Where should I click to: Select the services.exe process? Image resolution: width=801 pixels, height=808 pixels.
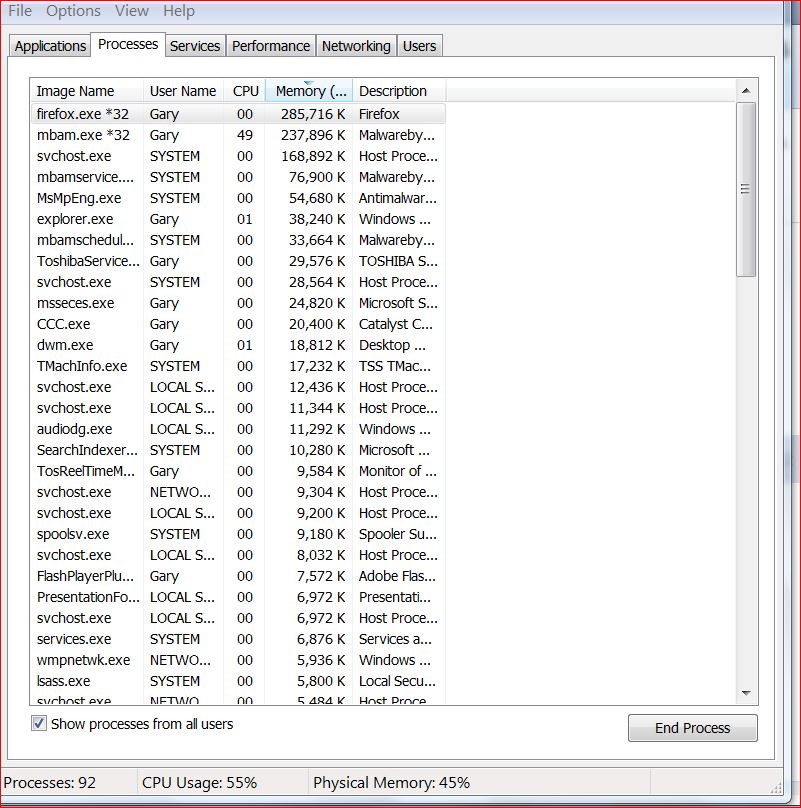coord(238,639)
